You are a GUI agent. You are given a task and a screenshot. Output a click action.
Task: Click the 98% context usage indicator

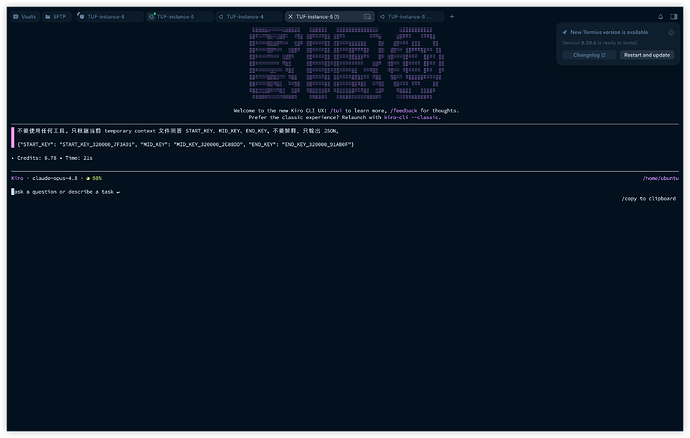94,178
